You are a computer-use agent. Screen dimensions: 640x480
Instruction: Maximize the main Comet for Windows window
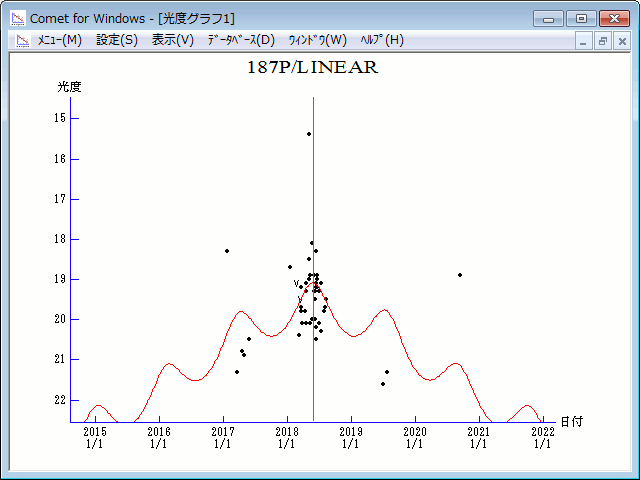(579, 18)
